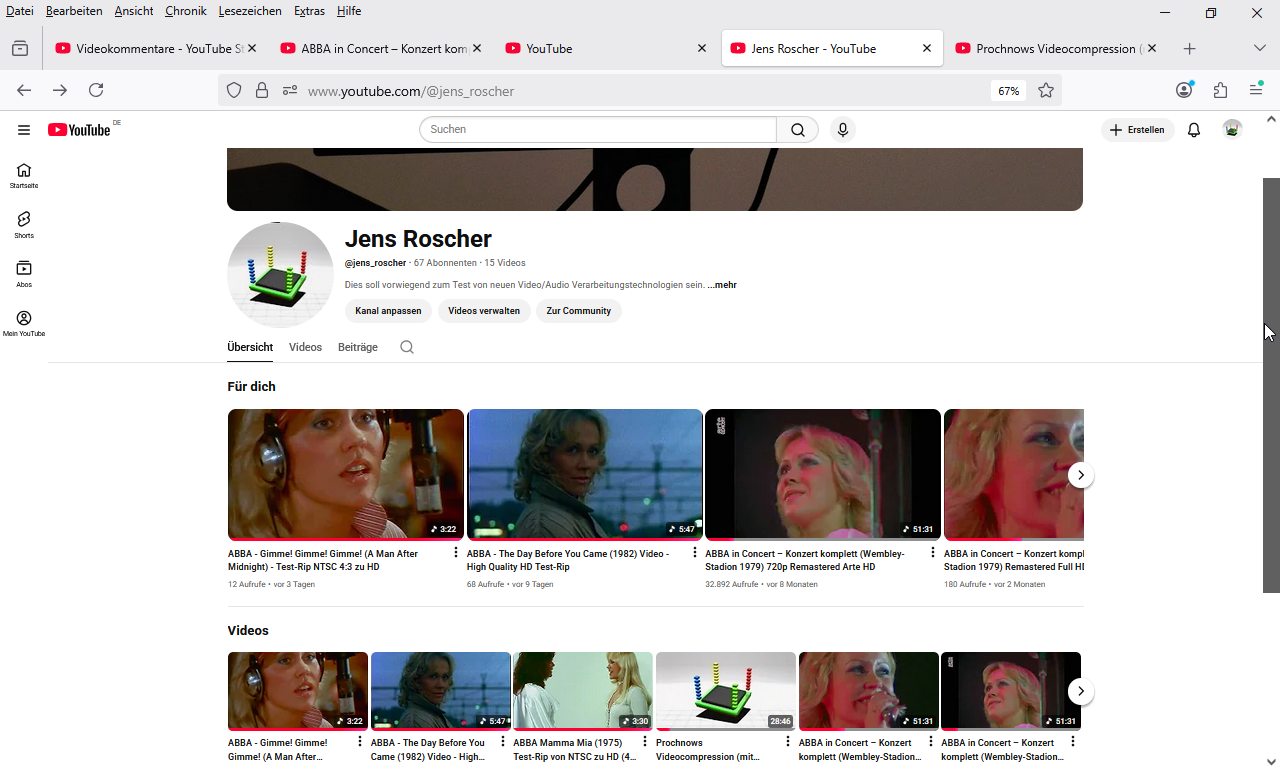Expand the channel description with '...mehr'
Screen dimensions: 1280x770
tap(722, 285)
